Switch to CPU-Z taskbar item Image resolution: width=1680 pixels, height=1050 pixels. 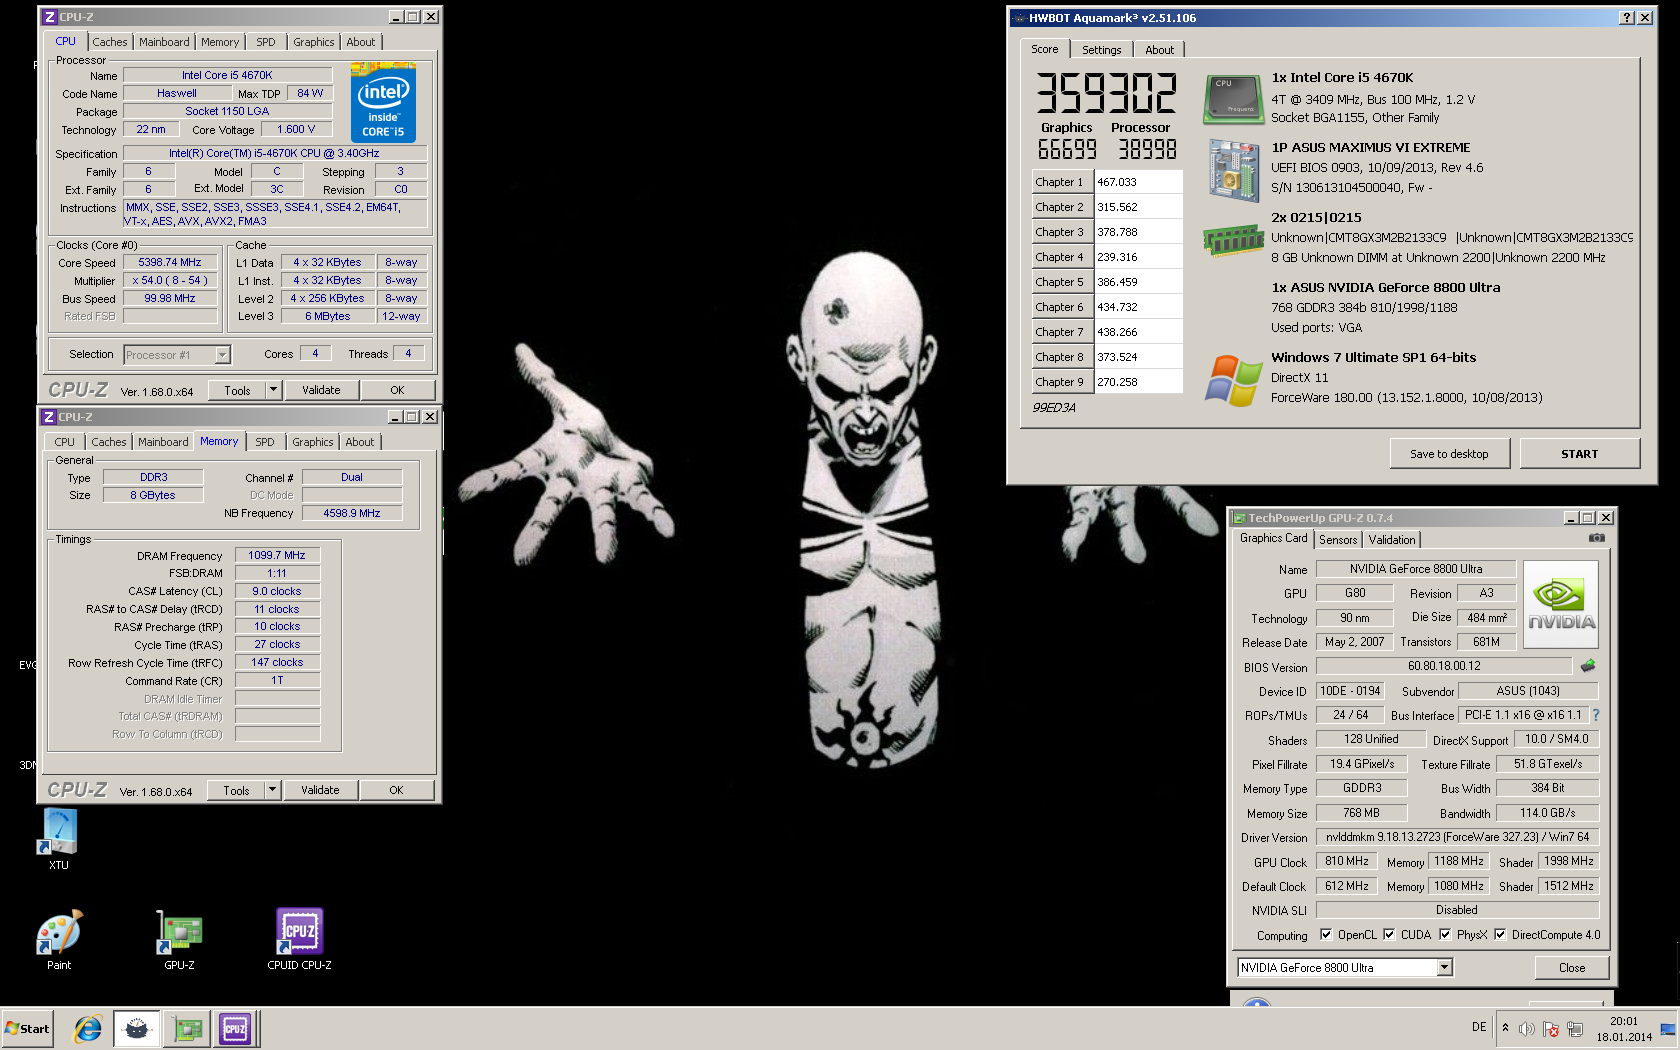(x=236, y=1028)
